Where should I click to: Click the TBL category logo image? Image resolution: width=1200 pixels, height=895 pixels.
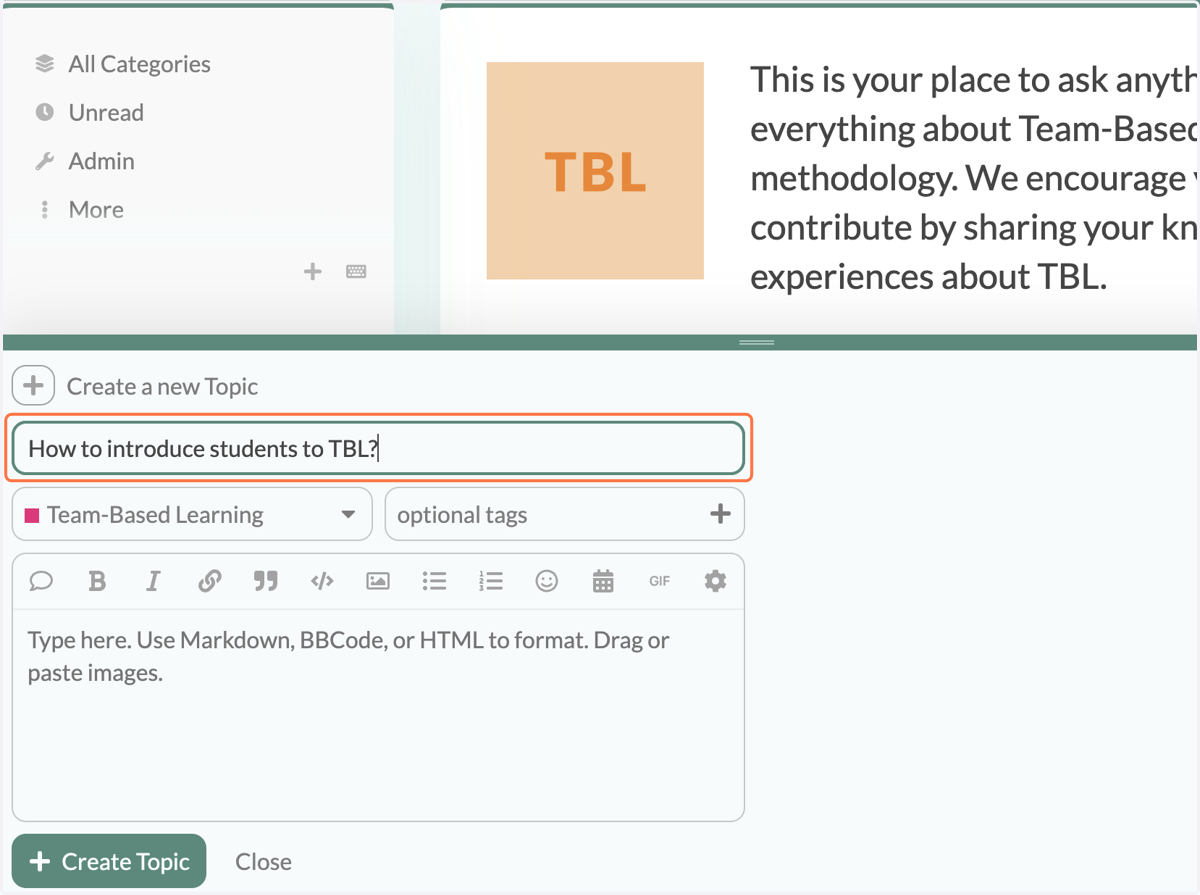(x=595, y=171)
